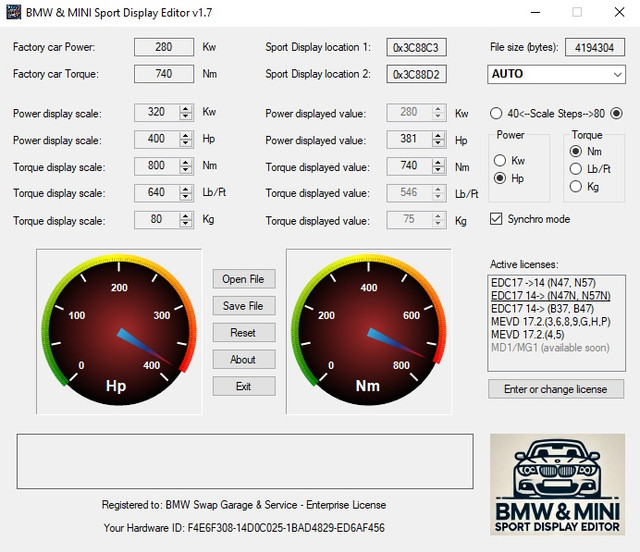Increase Torque display scale Kg with up arrow
640x552 pixels.
(186, 216)
